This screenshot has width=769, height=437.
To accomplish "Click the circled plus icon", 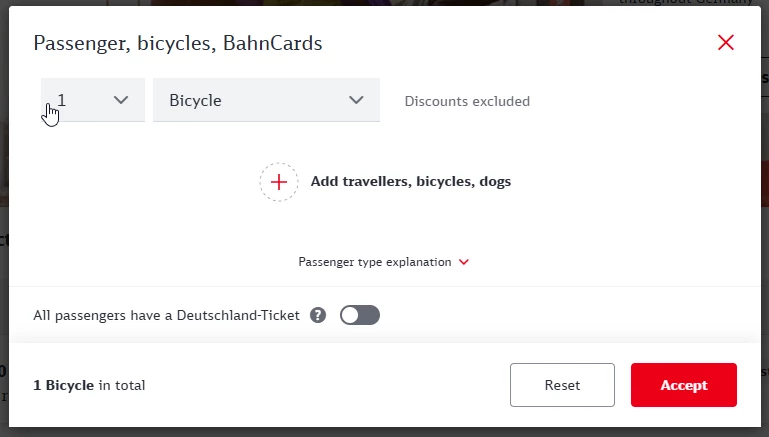I will pos(279,182).
